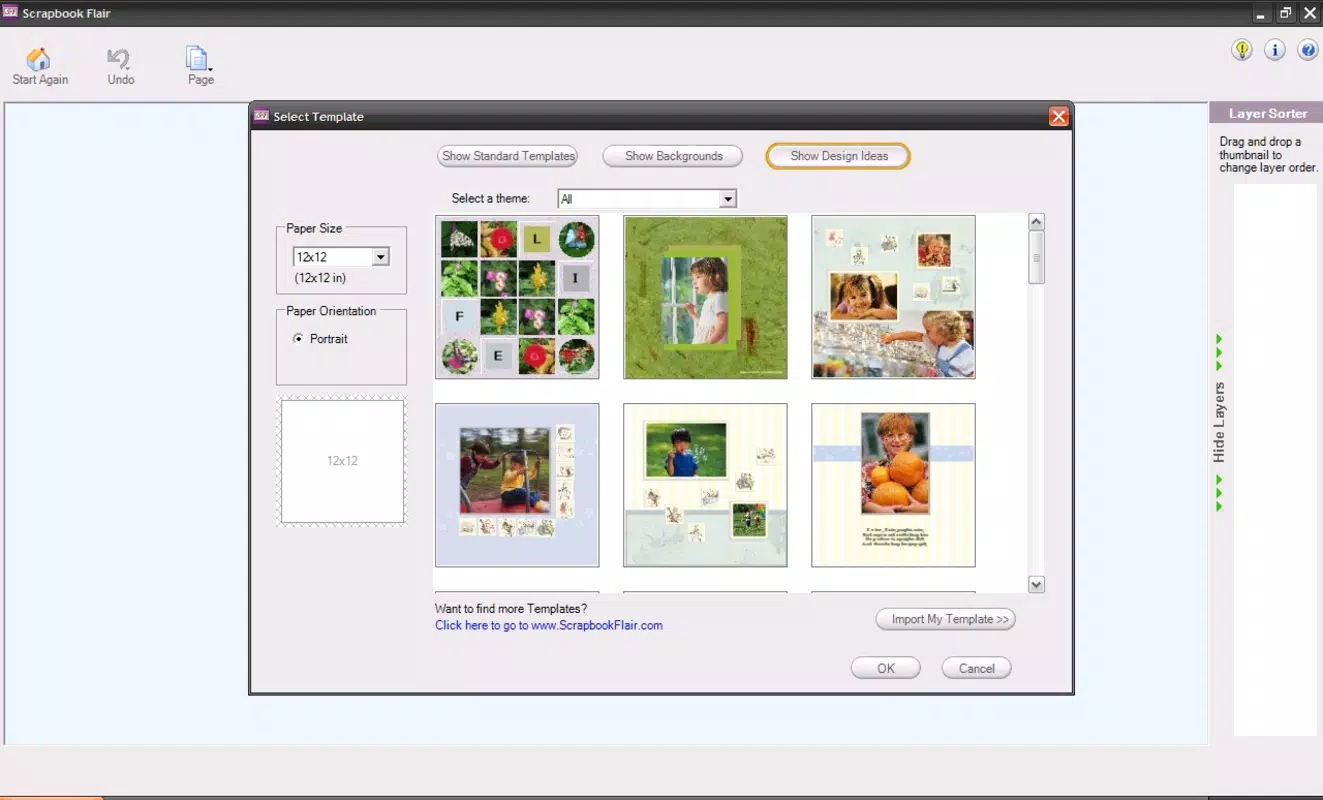The width and height of the screenshot is (1323, 800).
Task: Choose the green girl-at-window template
Action: tap(705, 297)
